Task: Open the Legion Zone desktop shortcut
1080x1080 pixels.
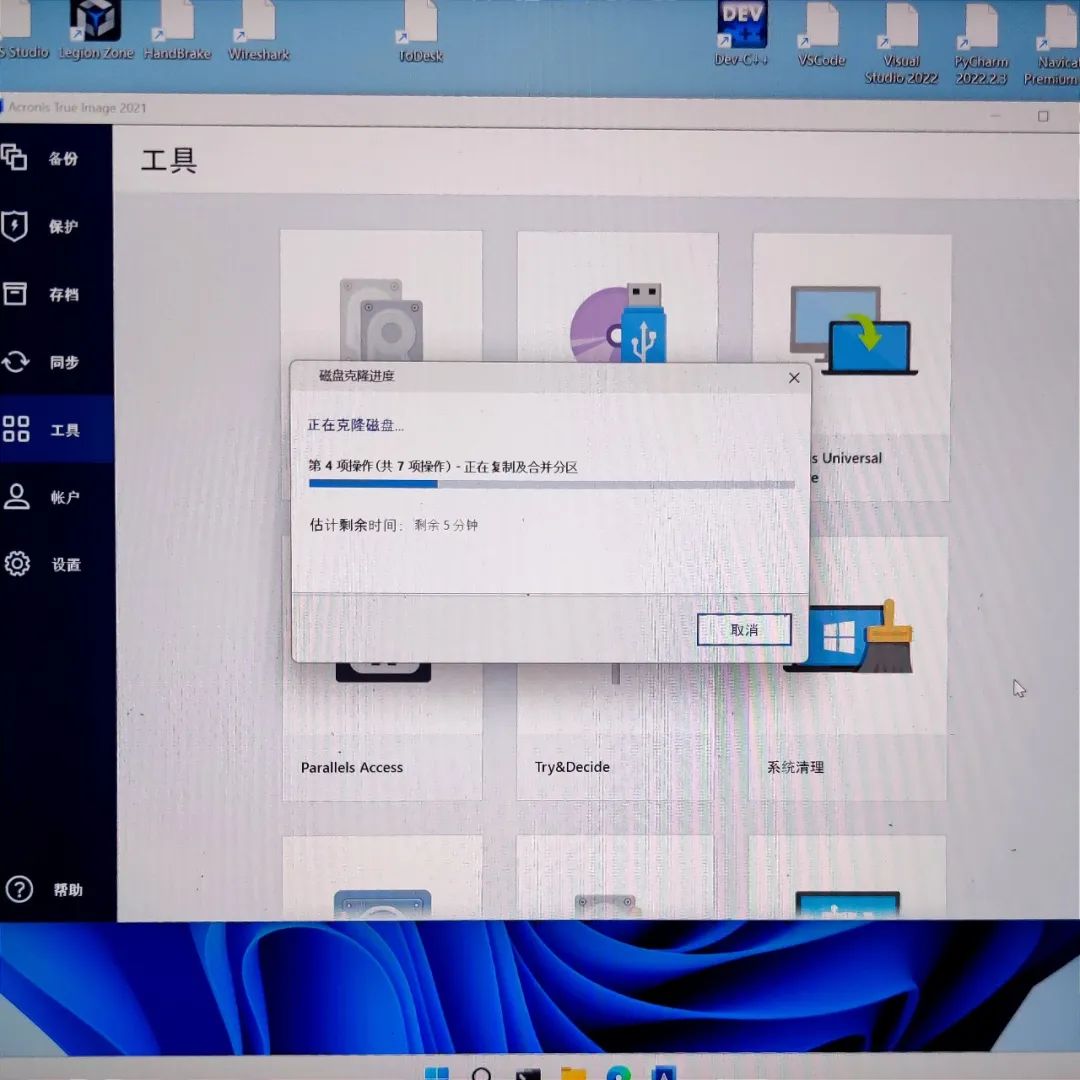Action: (96, 31)
